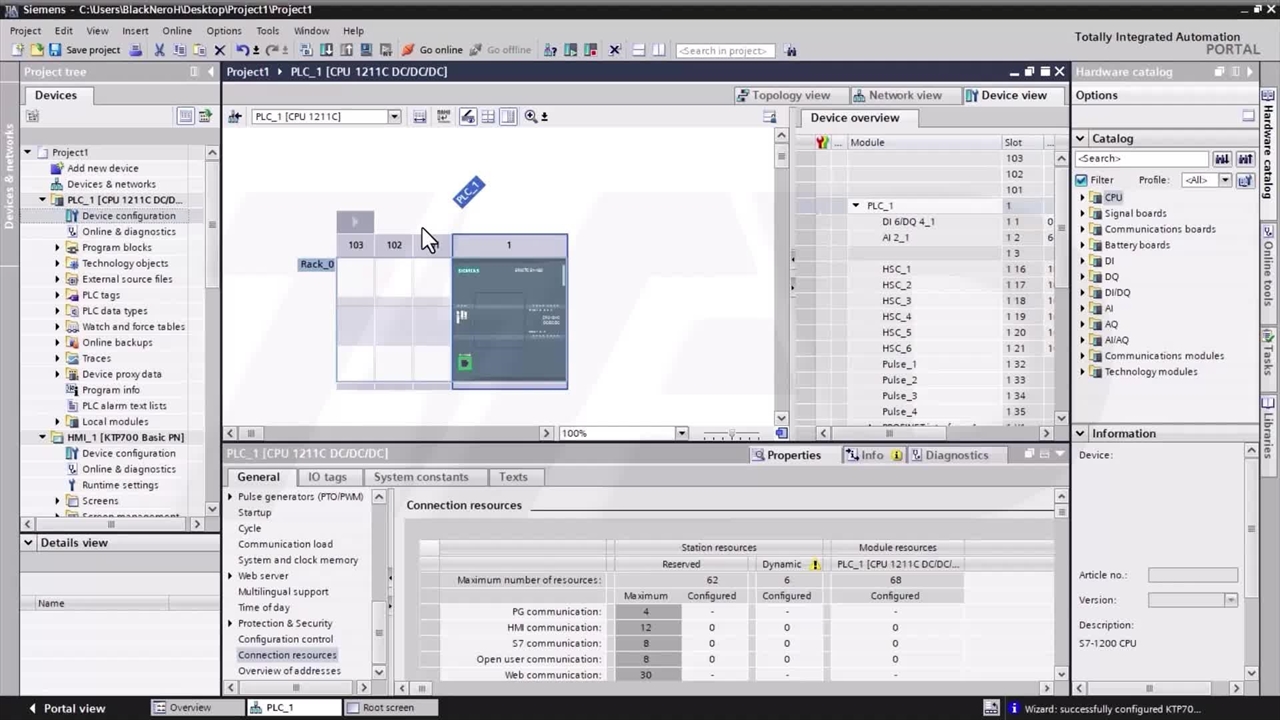Open the Profile dropdown in catalog
1280x720 pixels.
click(1224, 180)
